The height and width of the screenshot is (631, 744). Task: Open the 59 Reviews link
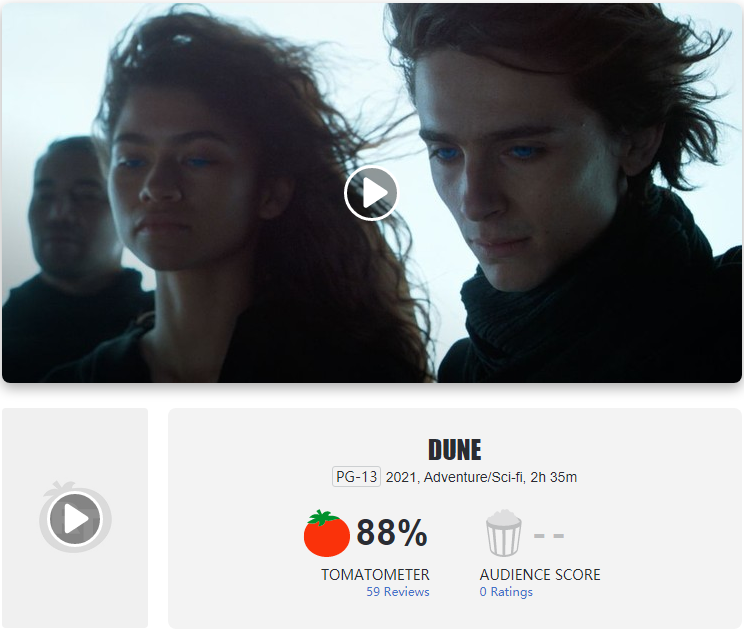[398, 592]
